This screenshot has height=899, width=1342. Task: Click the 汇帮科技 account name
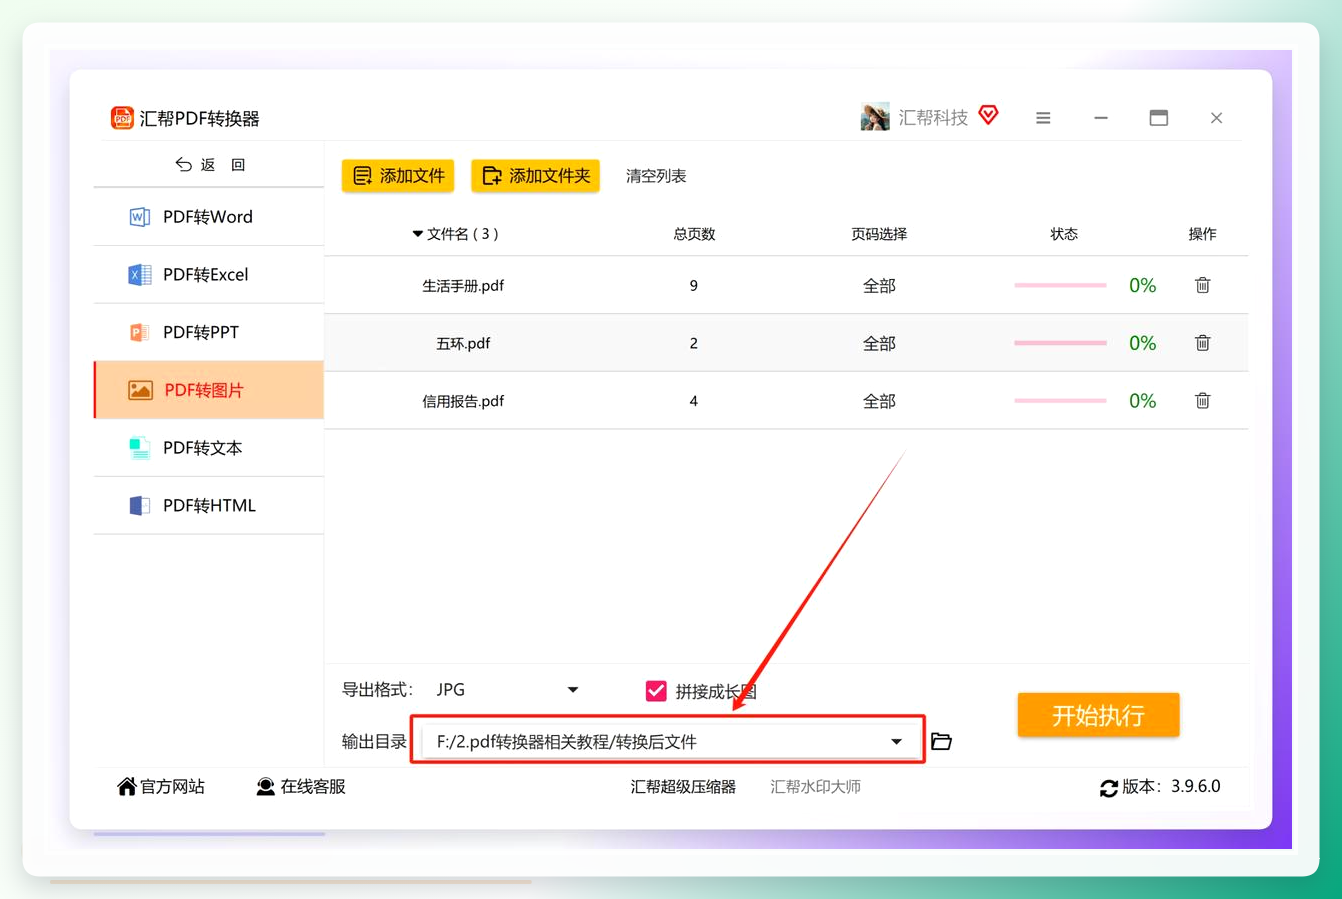click(x=933, y=118)
